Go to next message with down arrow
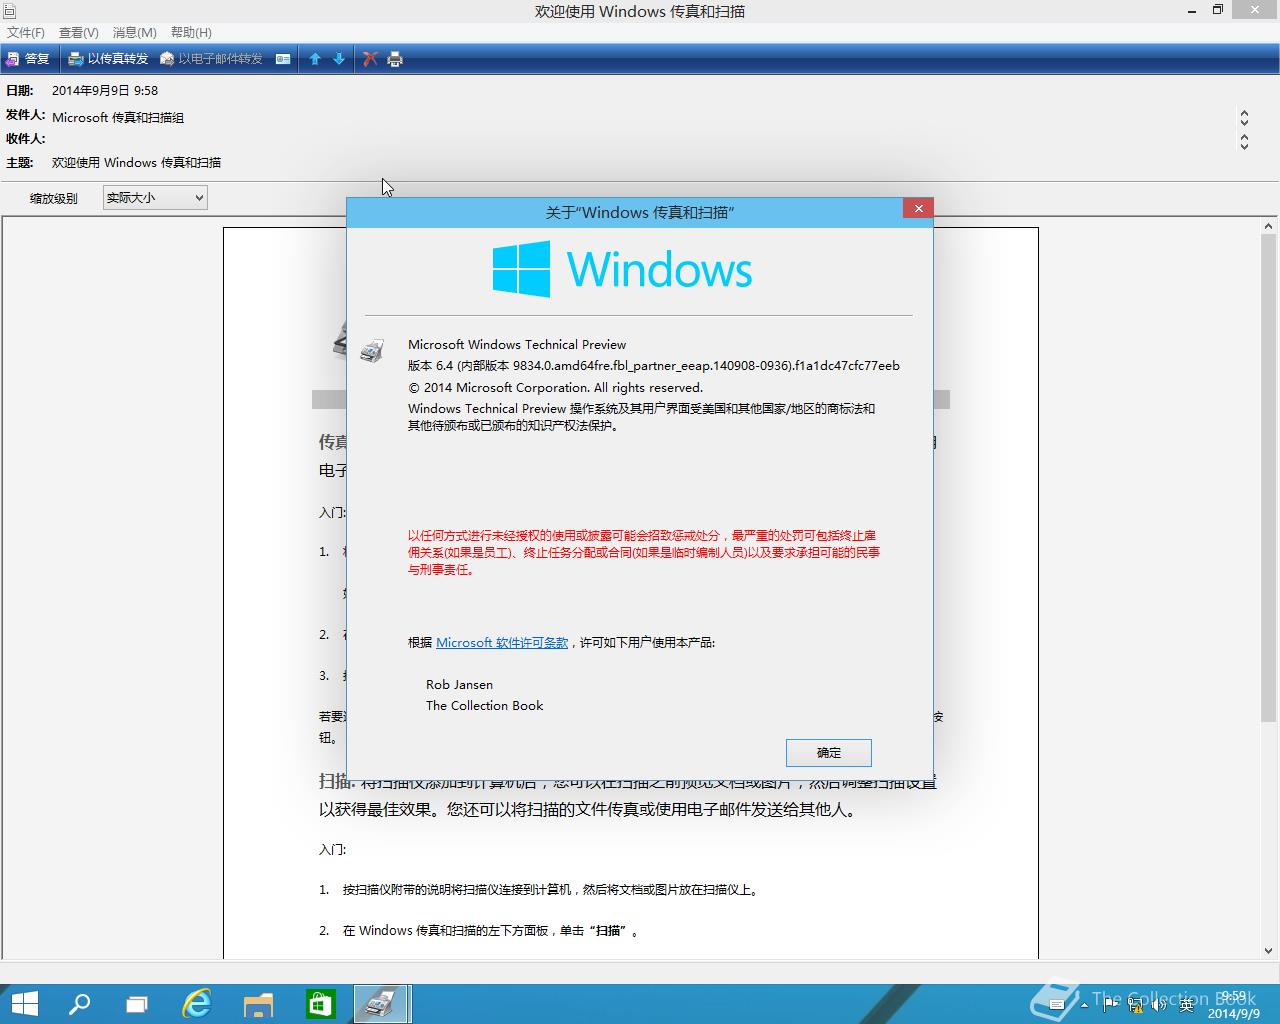The image size is (1280, 1024). (339, 59)
